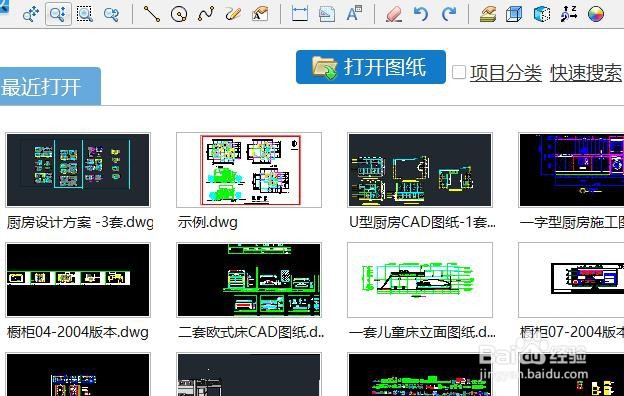Open the 橱柜04-2004版本.dwg thumbnail
624x396 pixels.
pos(78,280)
